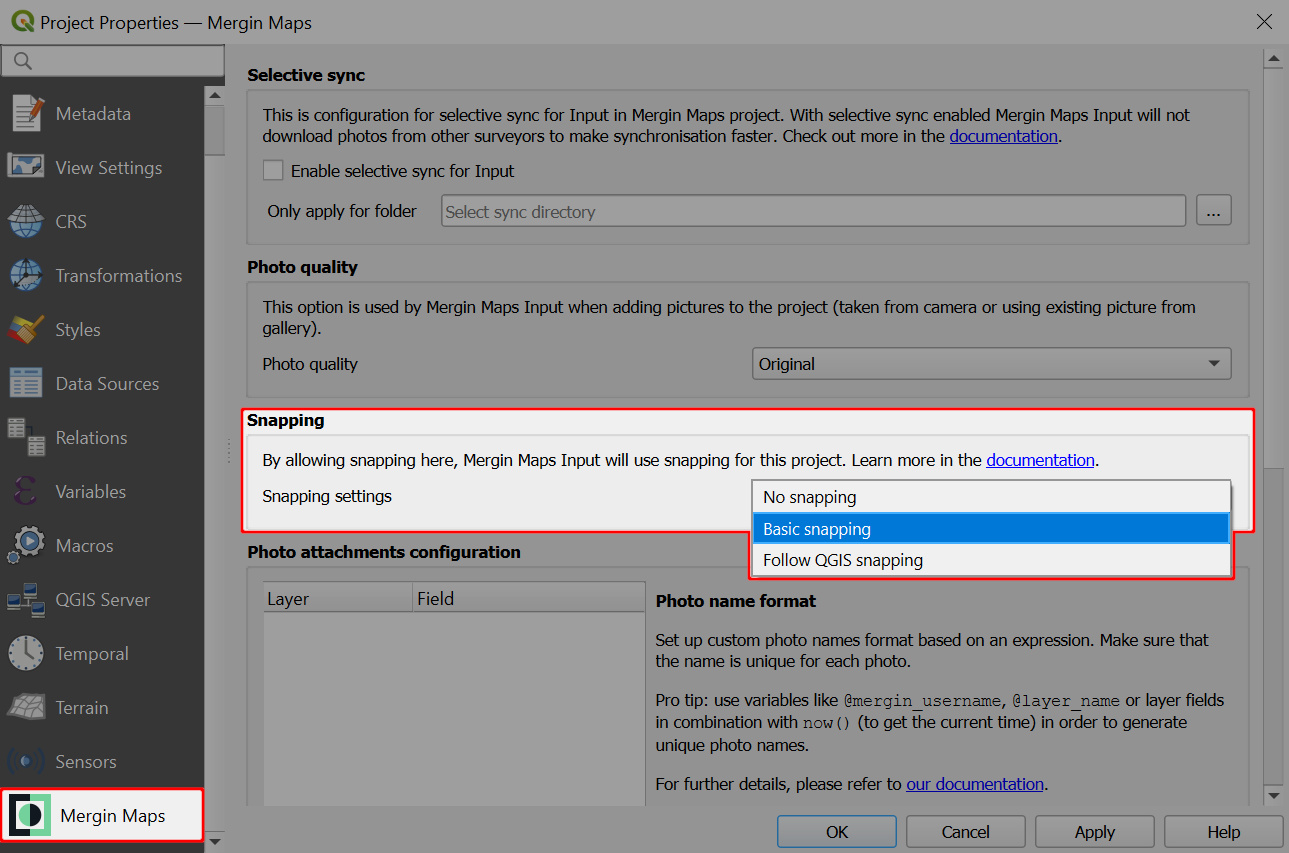Click the settings search box
Image resolution: width=1289 pixels, height=853 pixels.
point(113,61)
